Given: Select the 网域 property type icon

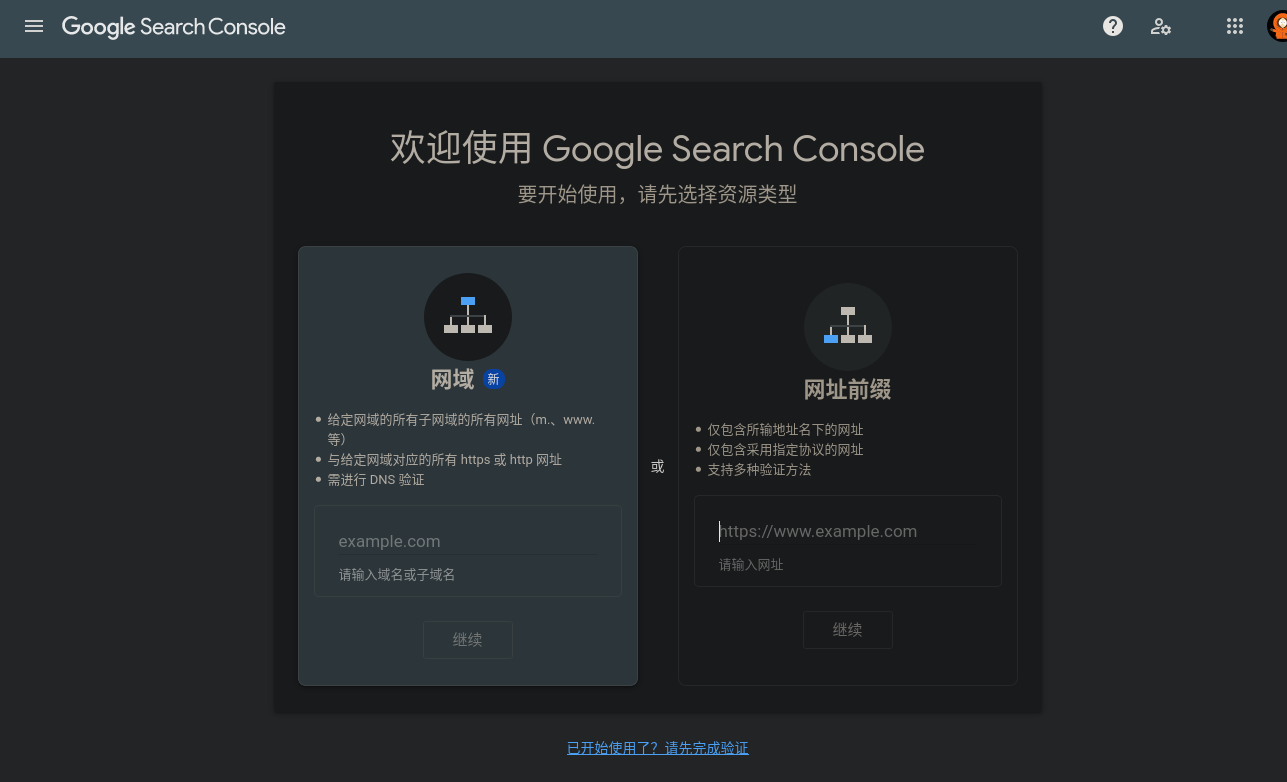Looking at the screenshot, I should 468,317.
